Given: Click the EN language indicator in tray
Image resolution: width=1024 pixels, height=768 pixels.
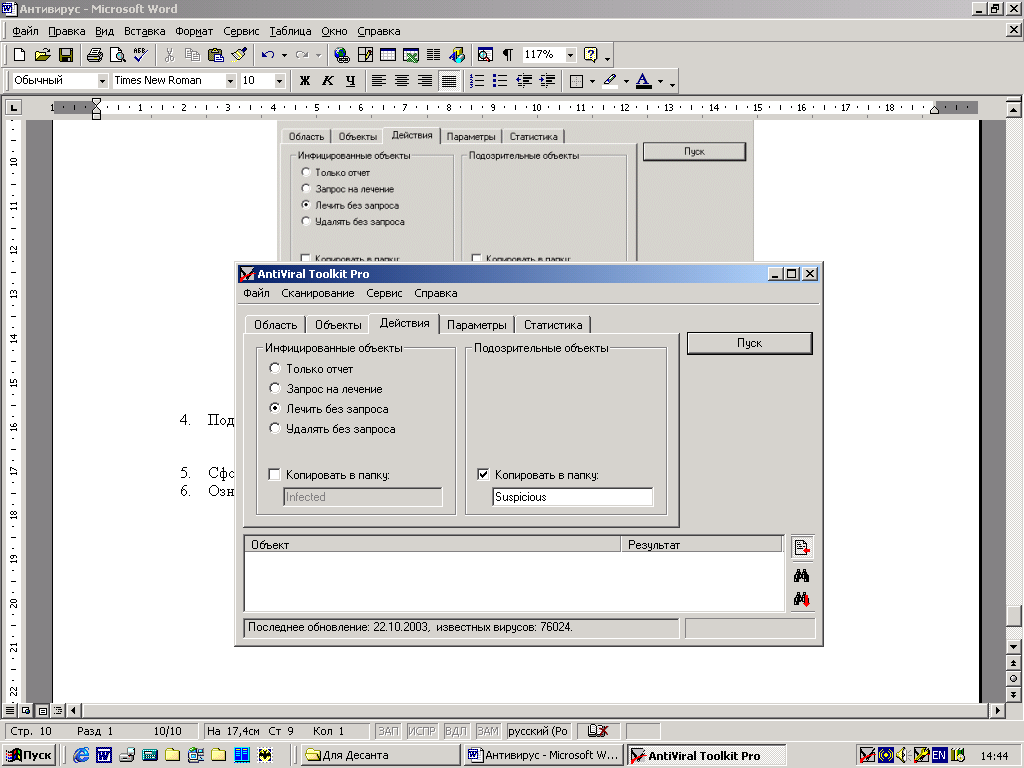Looking at the screenshot, I should tap(939, 756).
